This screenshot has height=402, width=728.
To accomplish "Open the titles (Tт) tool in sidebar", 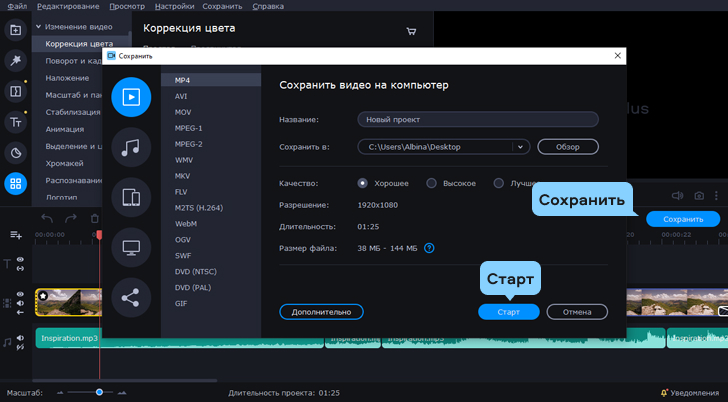I will 16,122.
